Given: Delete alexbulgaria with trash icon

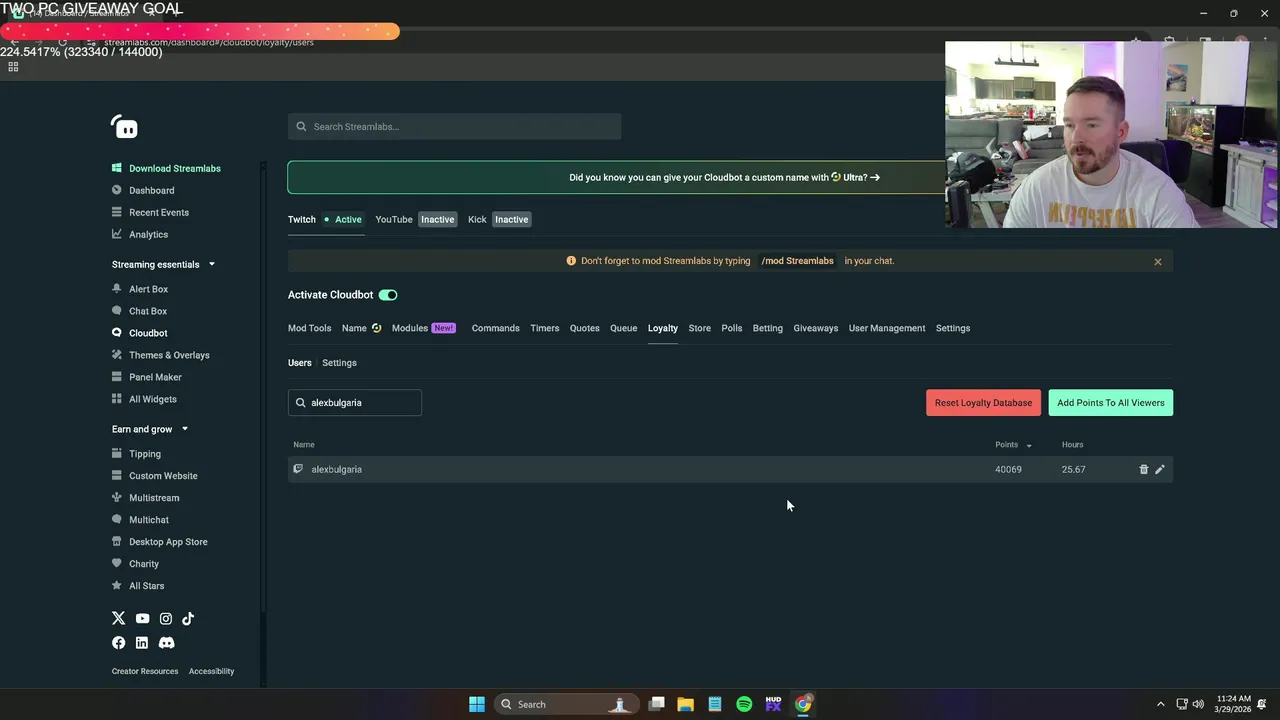Looking at the screenshot, I should coord(1144,469).
